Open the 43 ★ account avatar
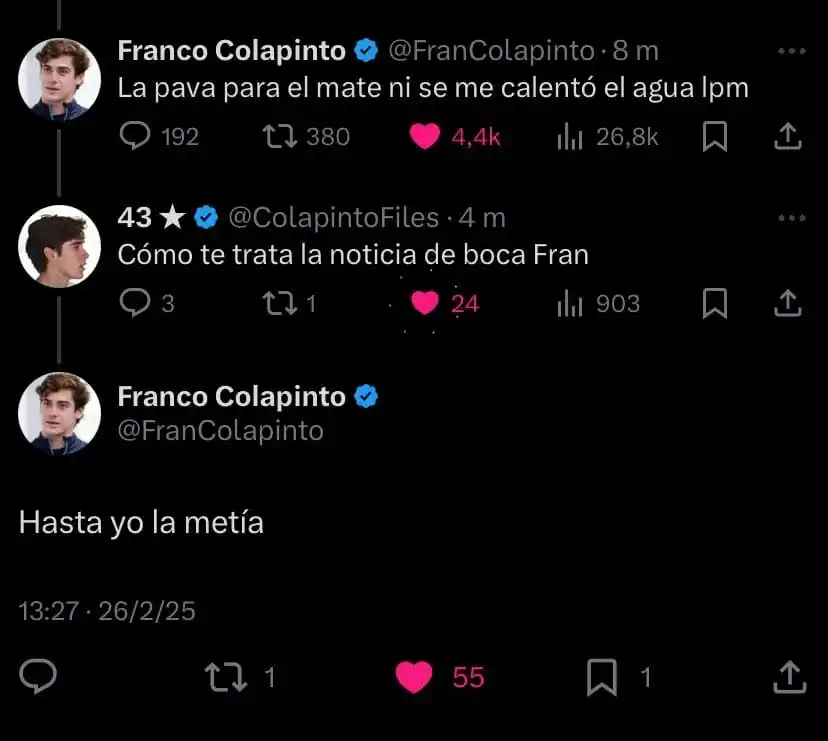Image resolution: width=828 pixels, height=741 pixels. click(59, 246)
